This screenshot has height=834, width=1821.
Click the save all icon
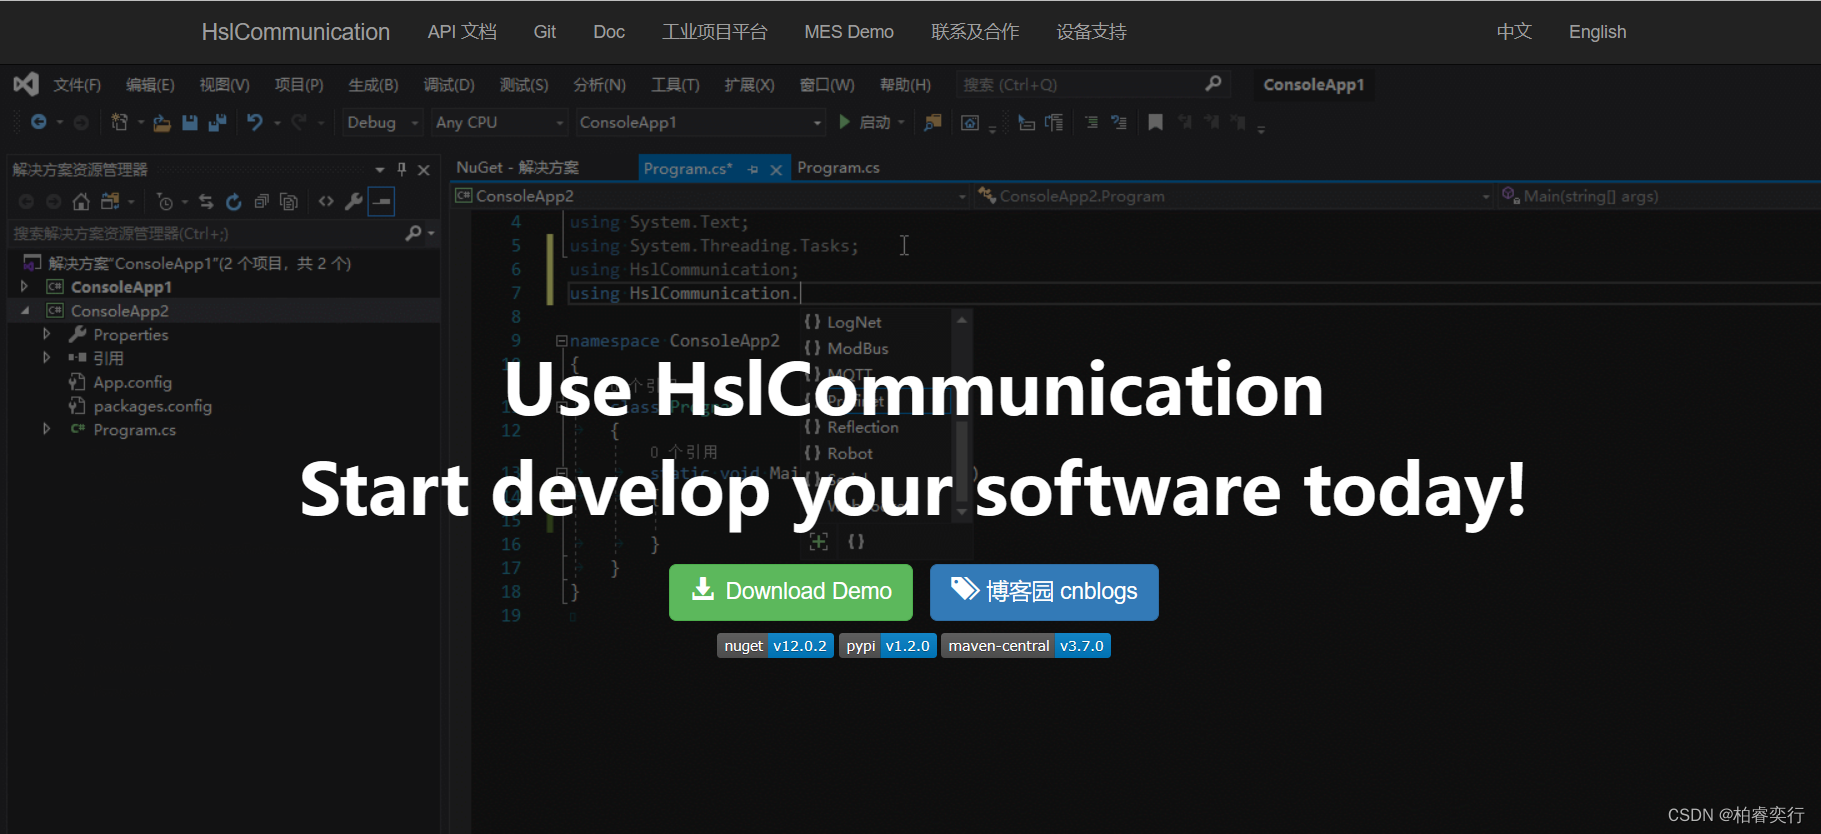point(217,123)
